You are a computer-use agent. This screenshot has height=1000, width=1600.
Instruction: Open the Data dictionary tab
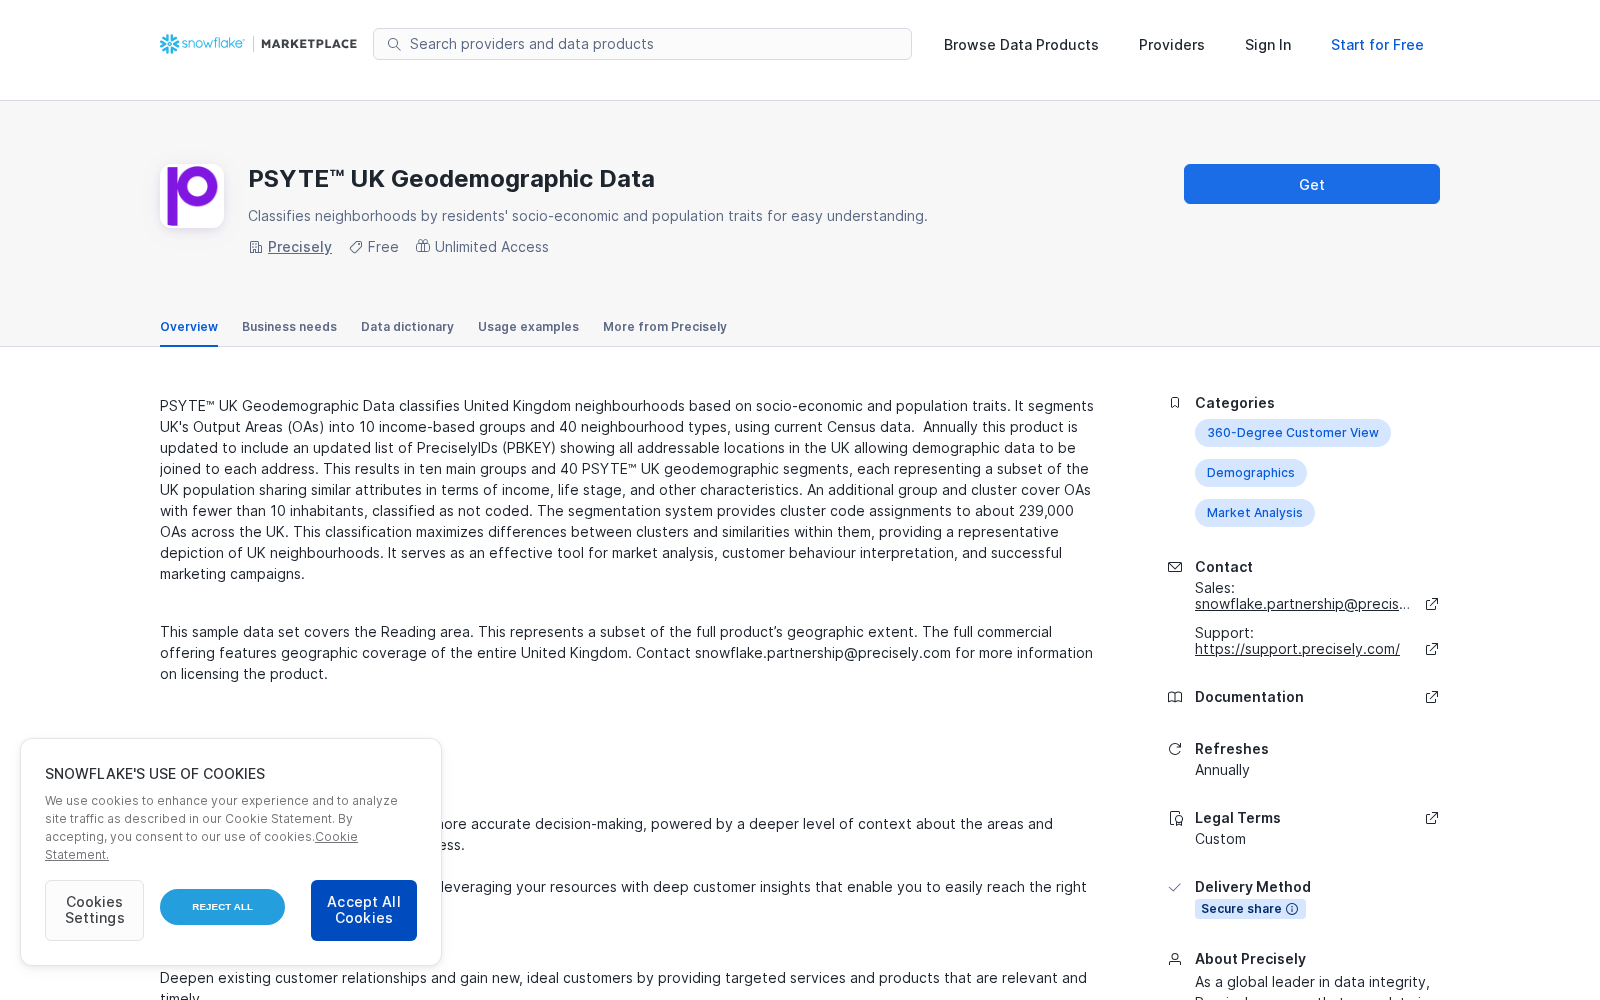[x=407, y=327]
